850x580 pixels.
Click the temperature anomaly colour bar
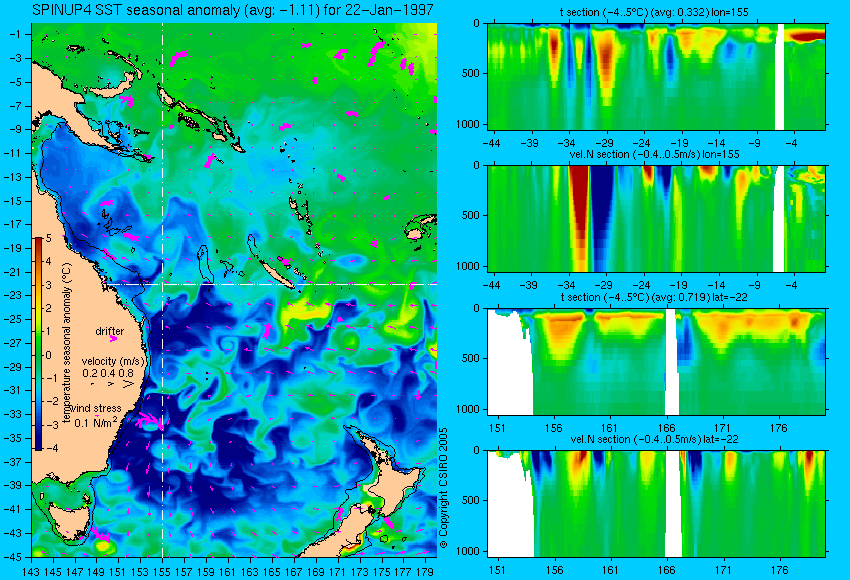click(39, 344)
